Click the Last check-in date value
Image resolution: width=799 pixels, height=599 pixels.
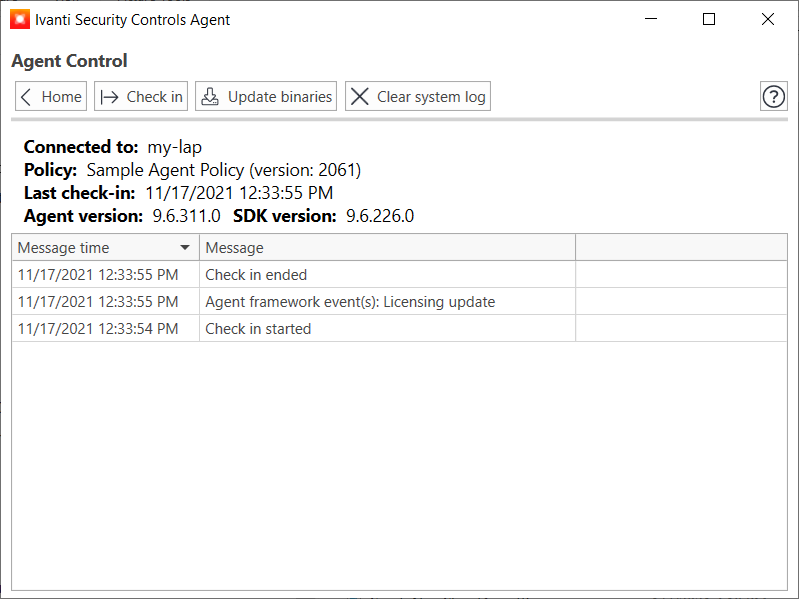click(239, 193)
